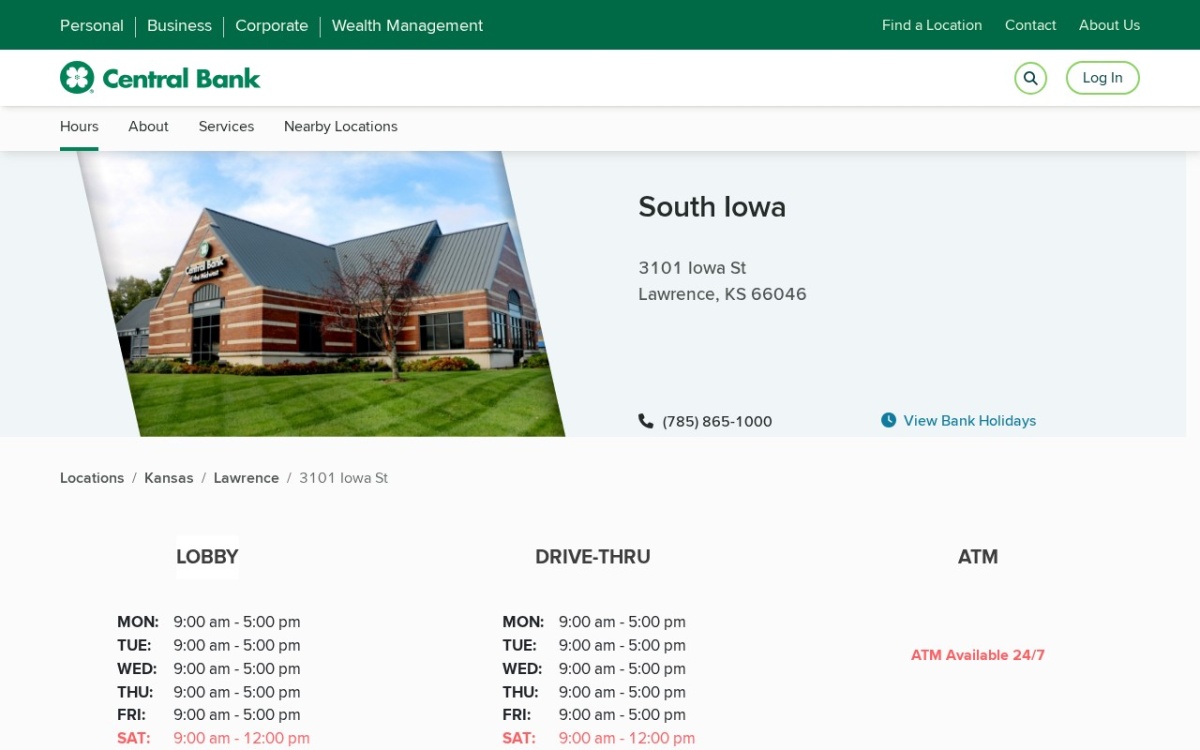Click the ATM heading

click(978, 557)
